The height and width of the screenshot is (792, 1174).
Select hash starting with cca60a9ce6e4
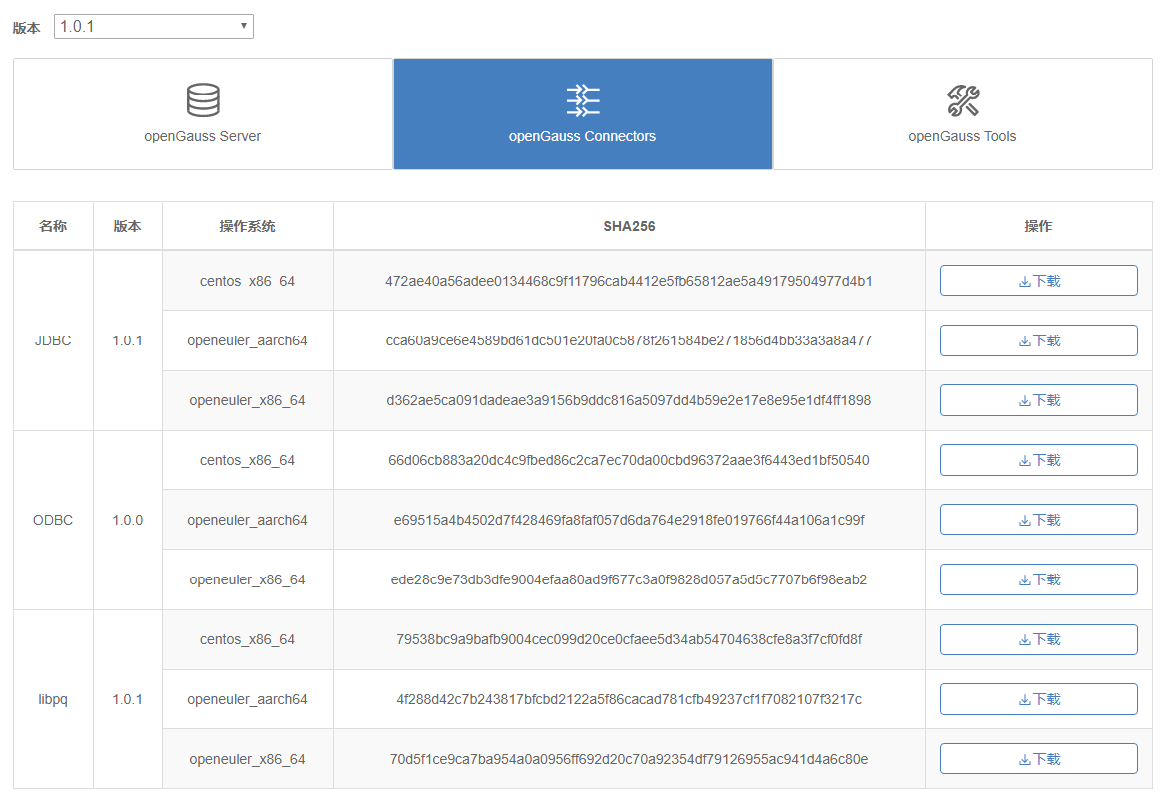coord(629,341)
